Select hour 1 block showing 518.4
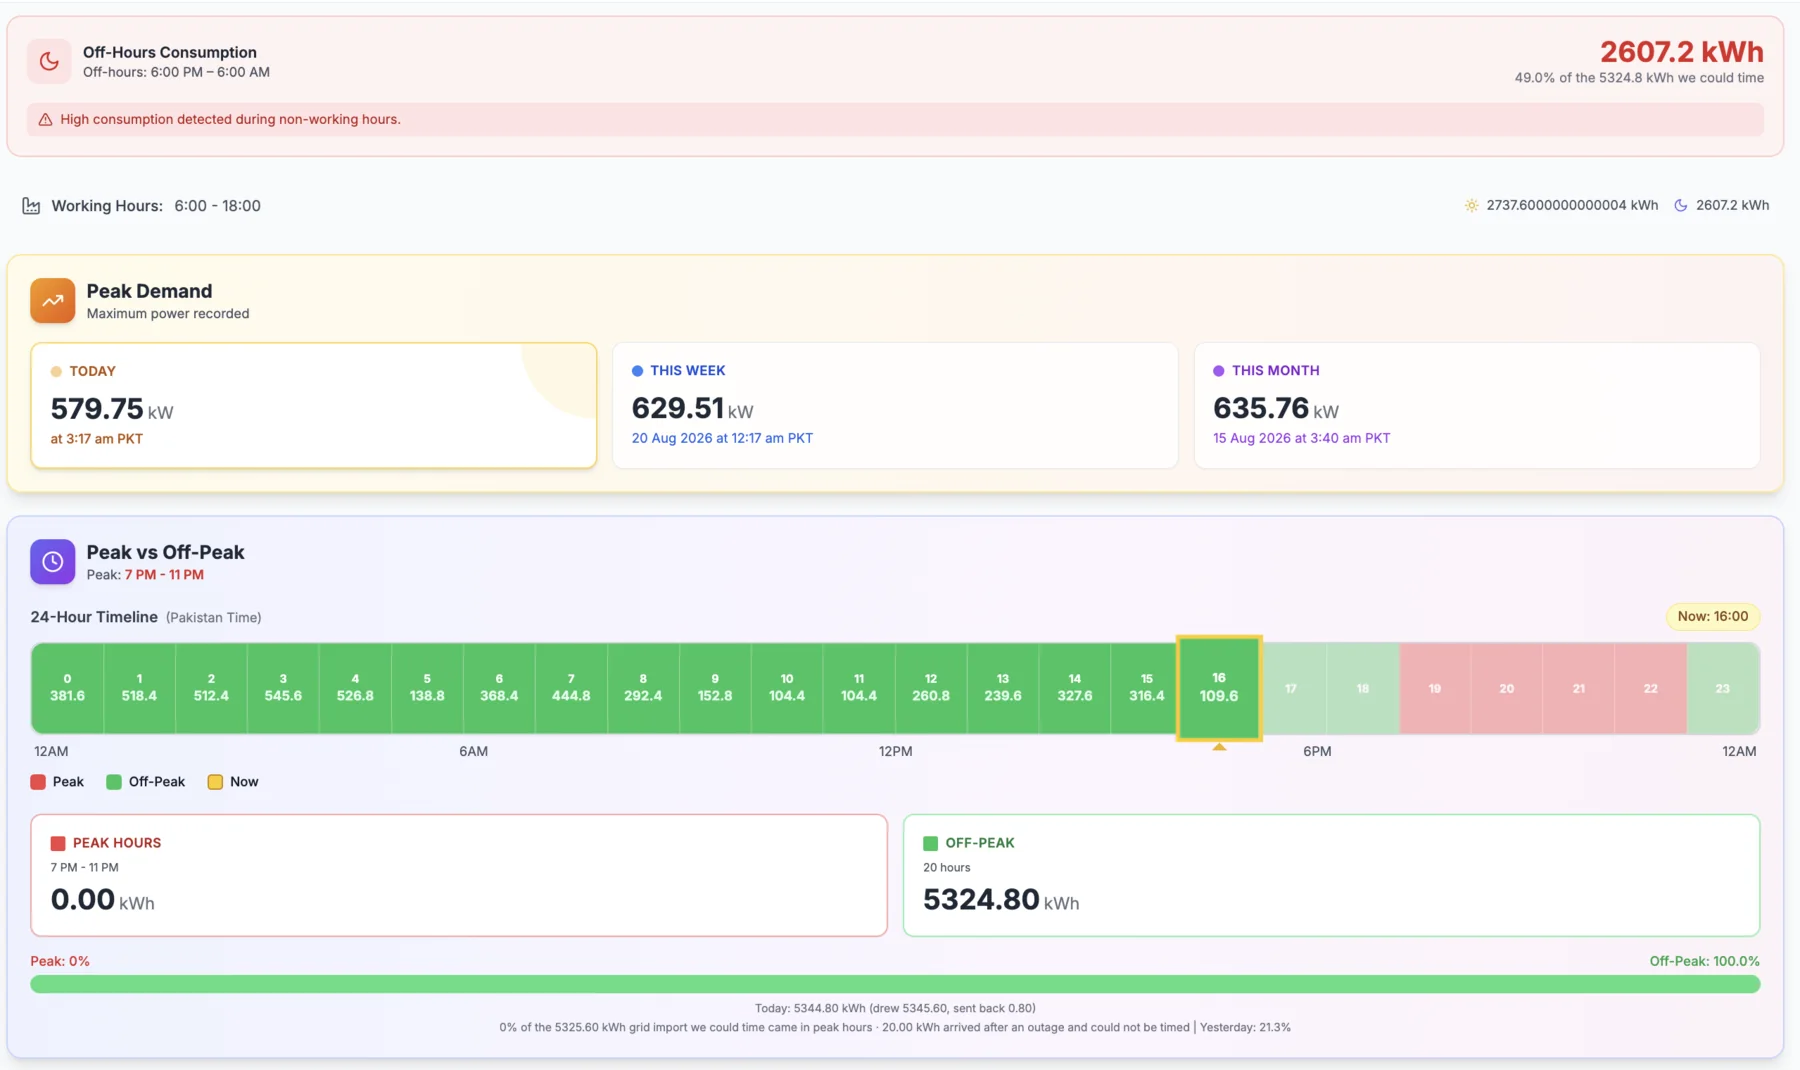The width and height of the screenshot is (1800, 1070). tap(139, 688)
